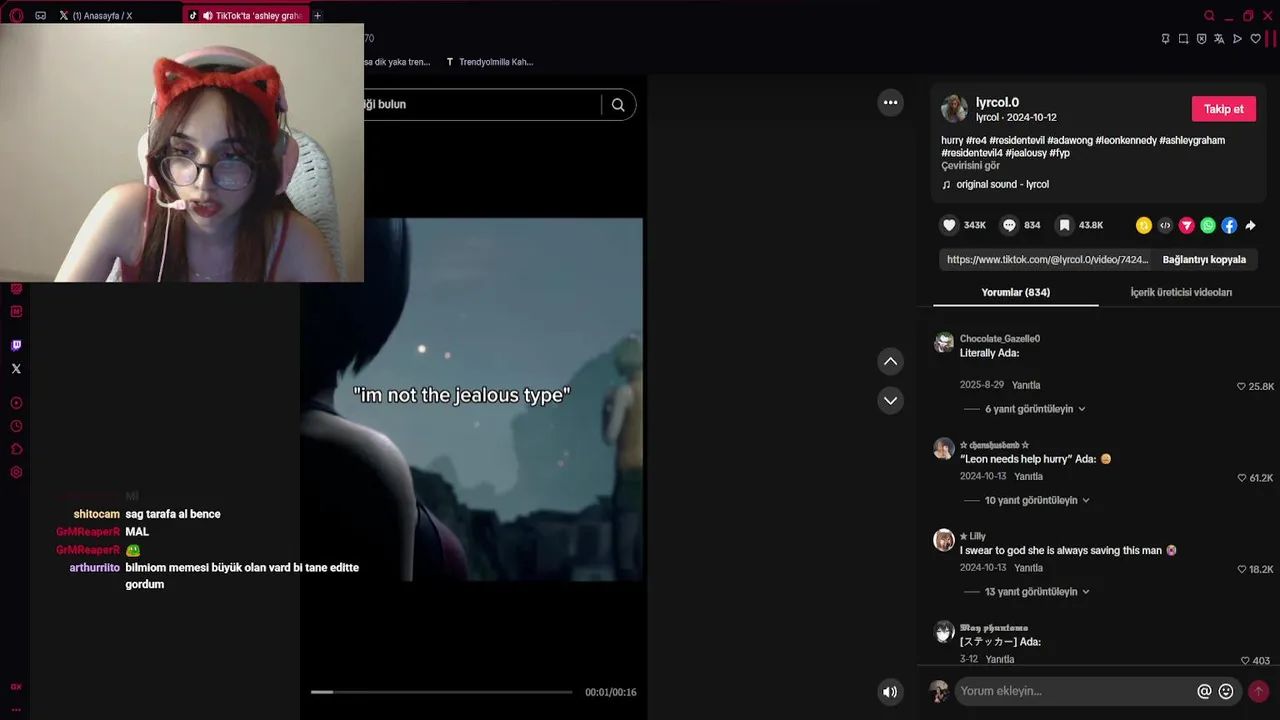
Task: Add page to bookmarks with toolbar heart
Action: (1255, 39)
